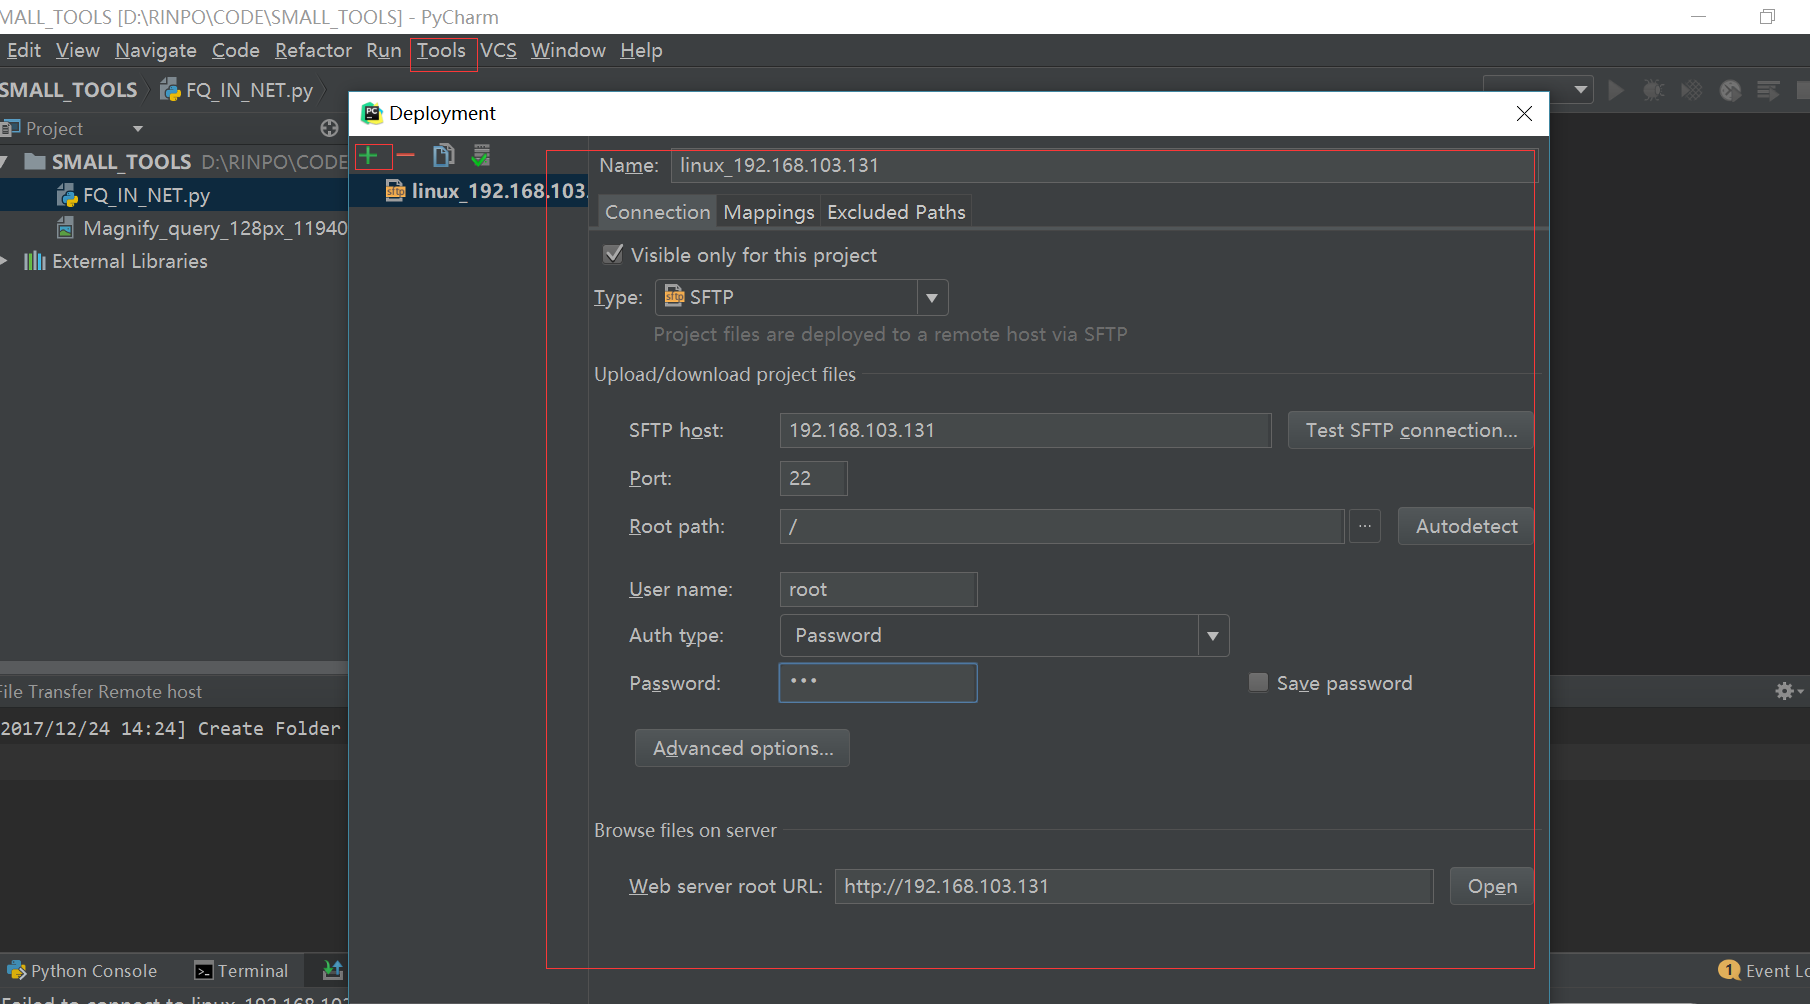Click the gear settings icon in File Transfer panel
The width and height of the screenshot is (1810, 1004).
click(x=1784, y=691)
